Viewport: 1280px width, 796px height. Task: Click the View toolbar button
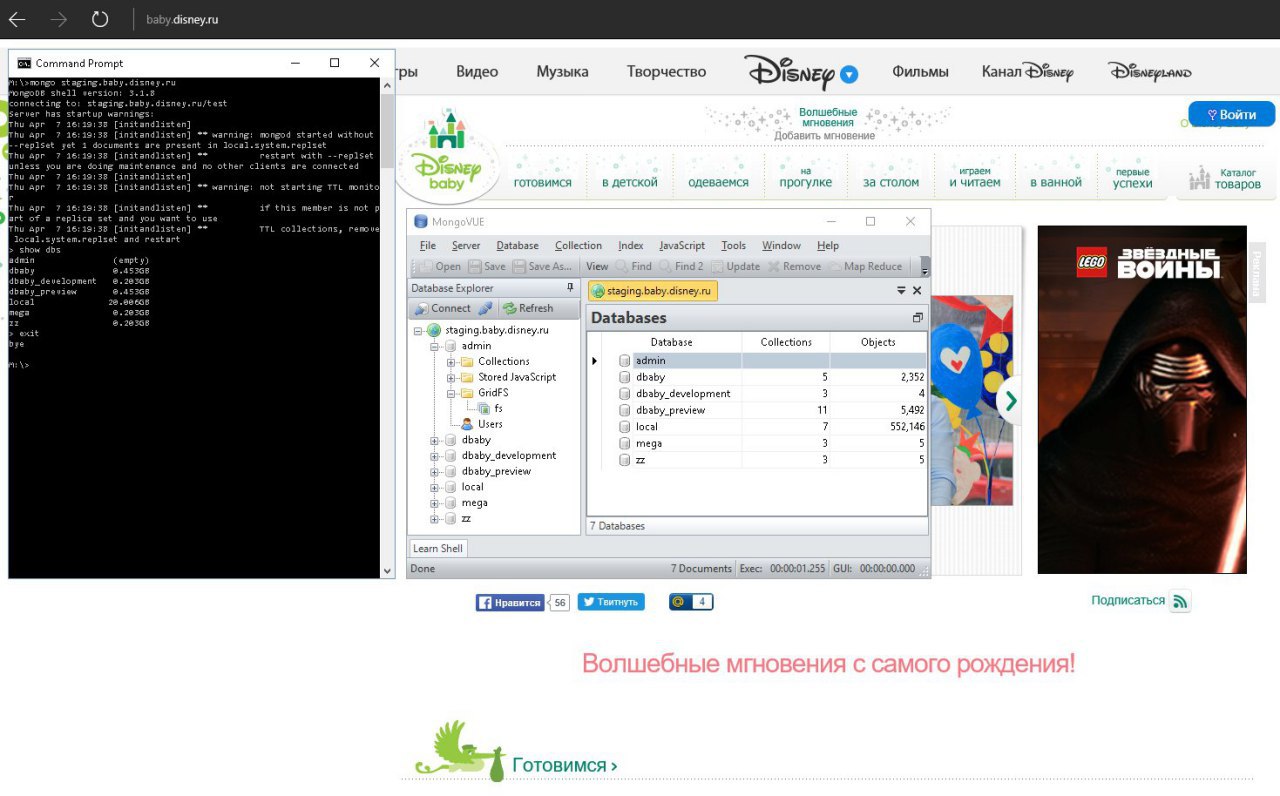597,267
